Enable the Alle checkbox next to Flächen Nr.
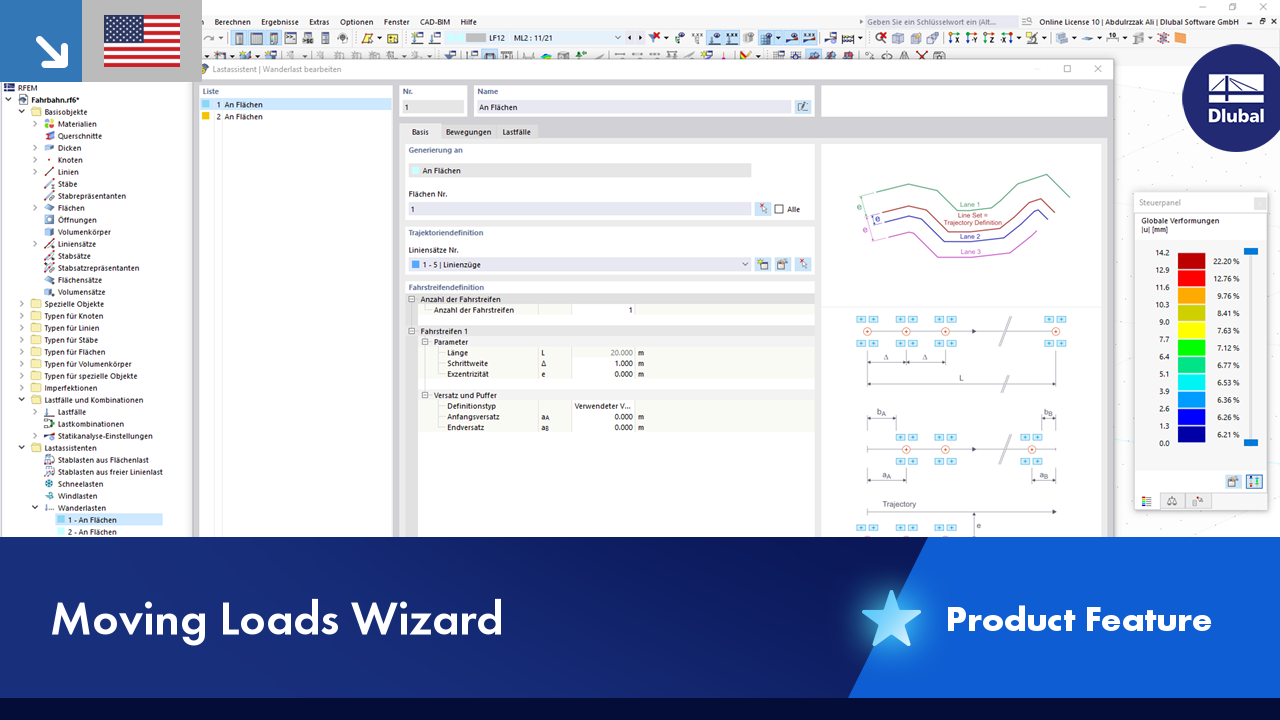This screenshot has width=1280, height=720. pyautogui.click(x=779, y=208)
